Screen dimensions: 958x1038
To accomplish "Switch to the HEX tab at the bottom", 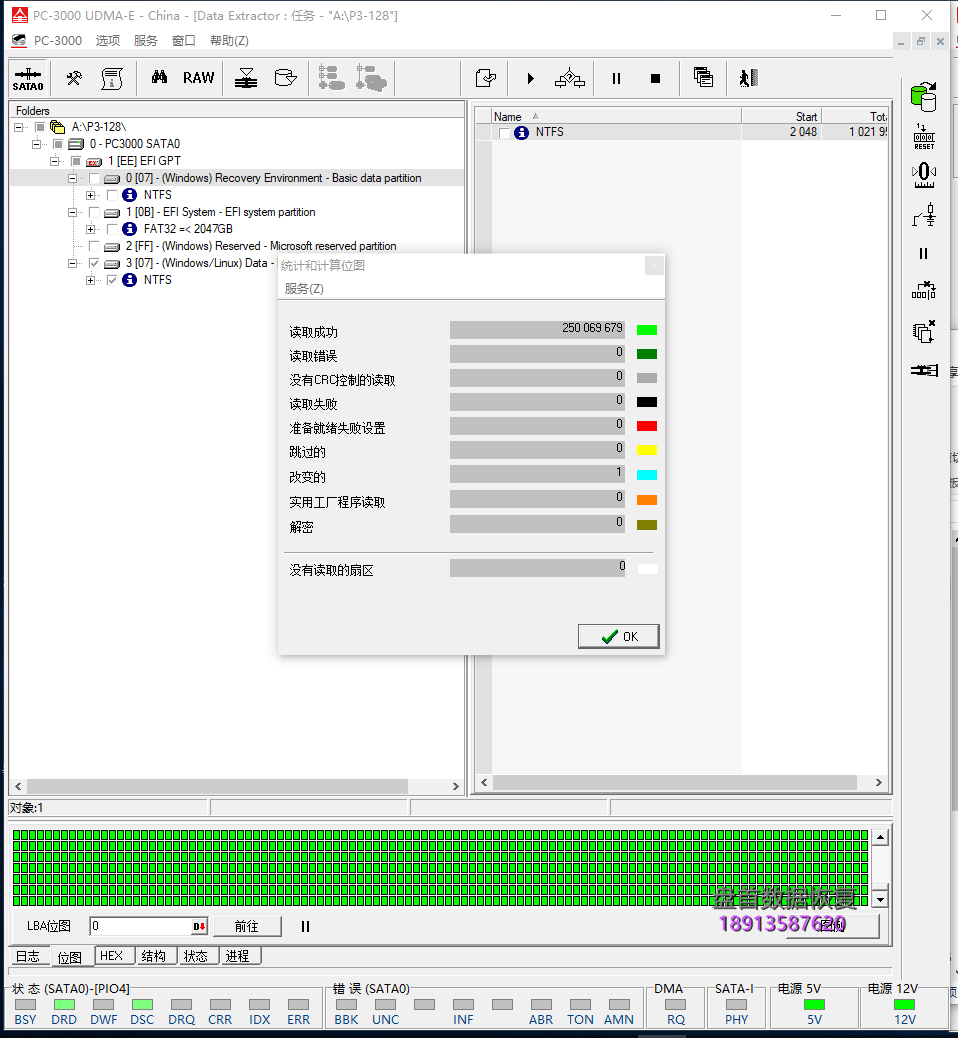I will click(113, 955).
